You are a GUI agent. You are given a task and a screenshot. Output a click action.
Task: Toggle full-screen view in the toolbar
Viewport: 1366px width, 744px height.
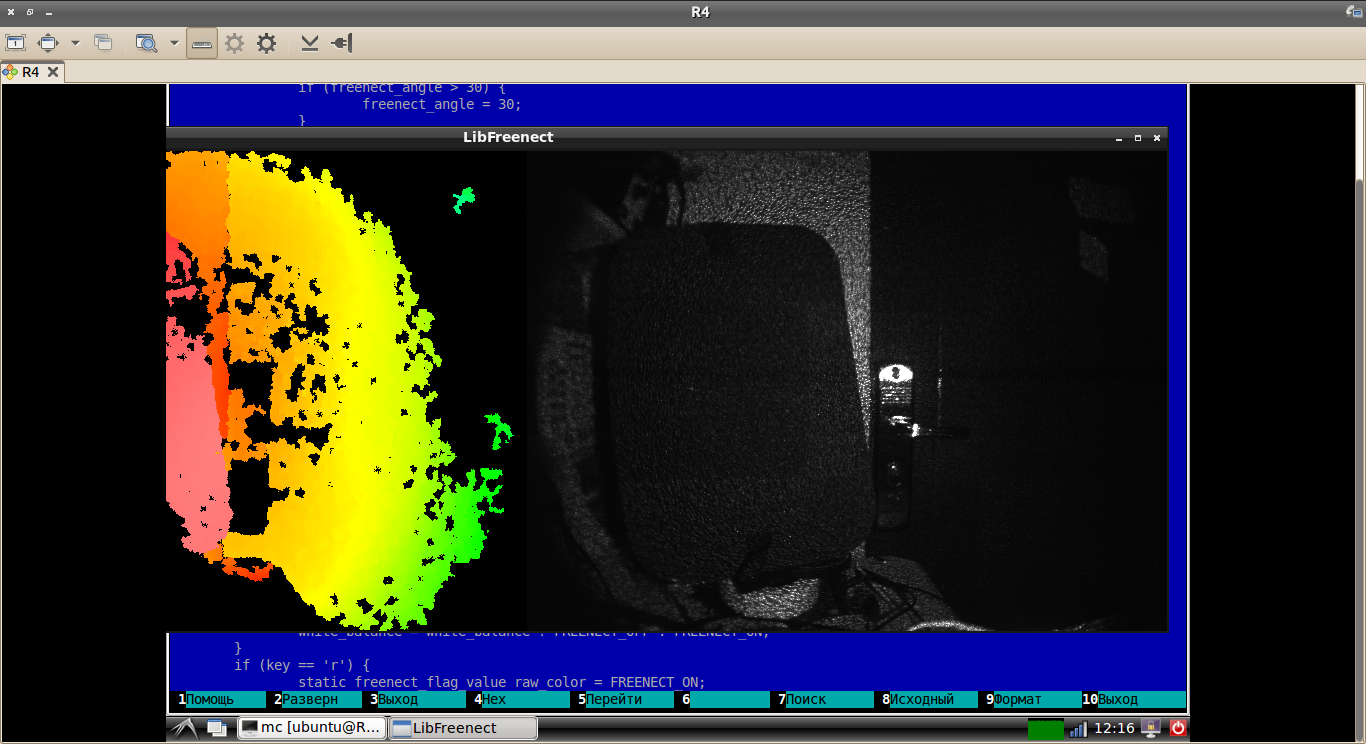coord(48,43)
